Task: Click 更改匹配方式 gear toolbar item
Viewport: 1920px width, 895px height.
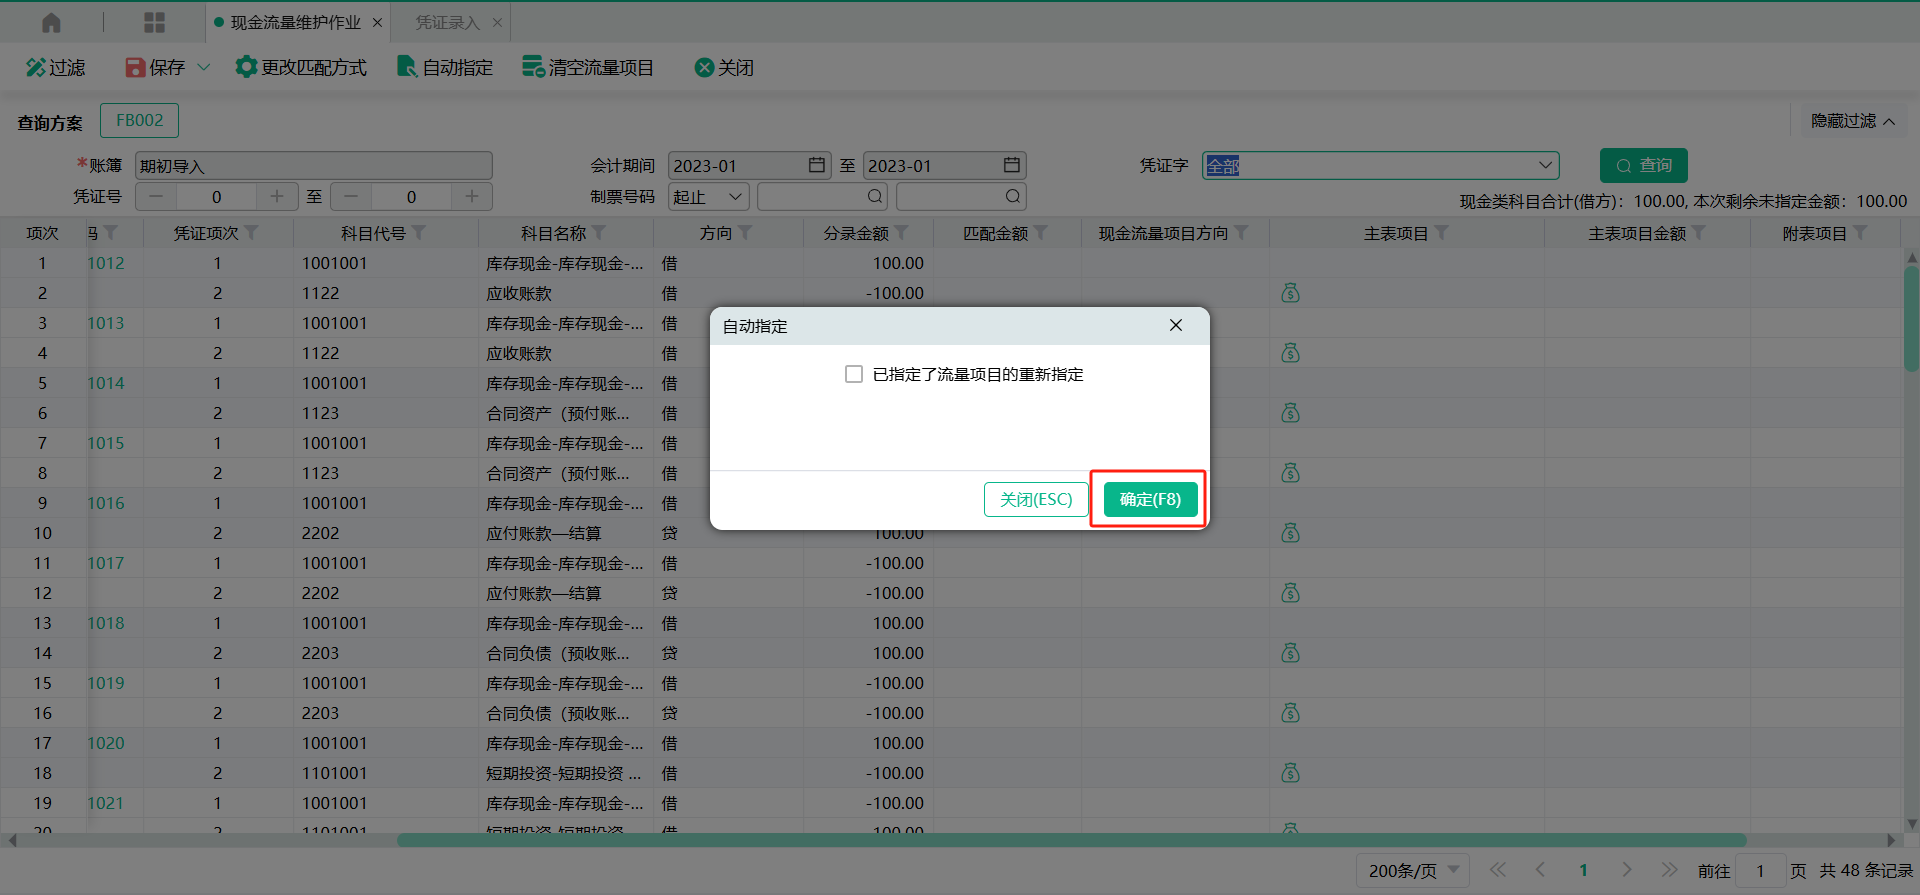Action: coord(301,67)
